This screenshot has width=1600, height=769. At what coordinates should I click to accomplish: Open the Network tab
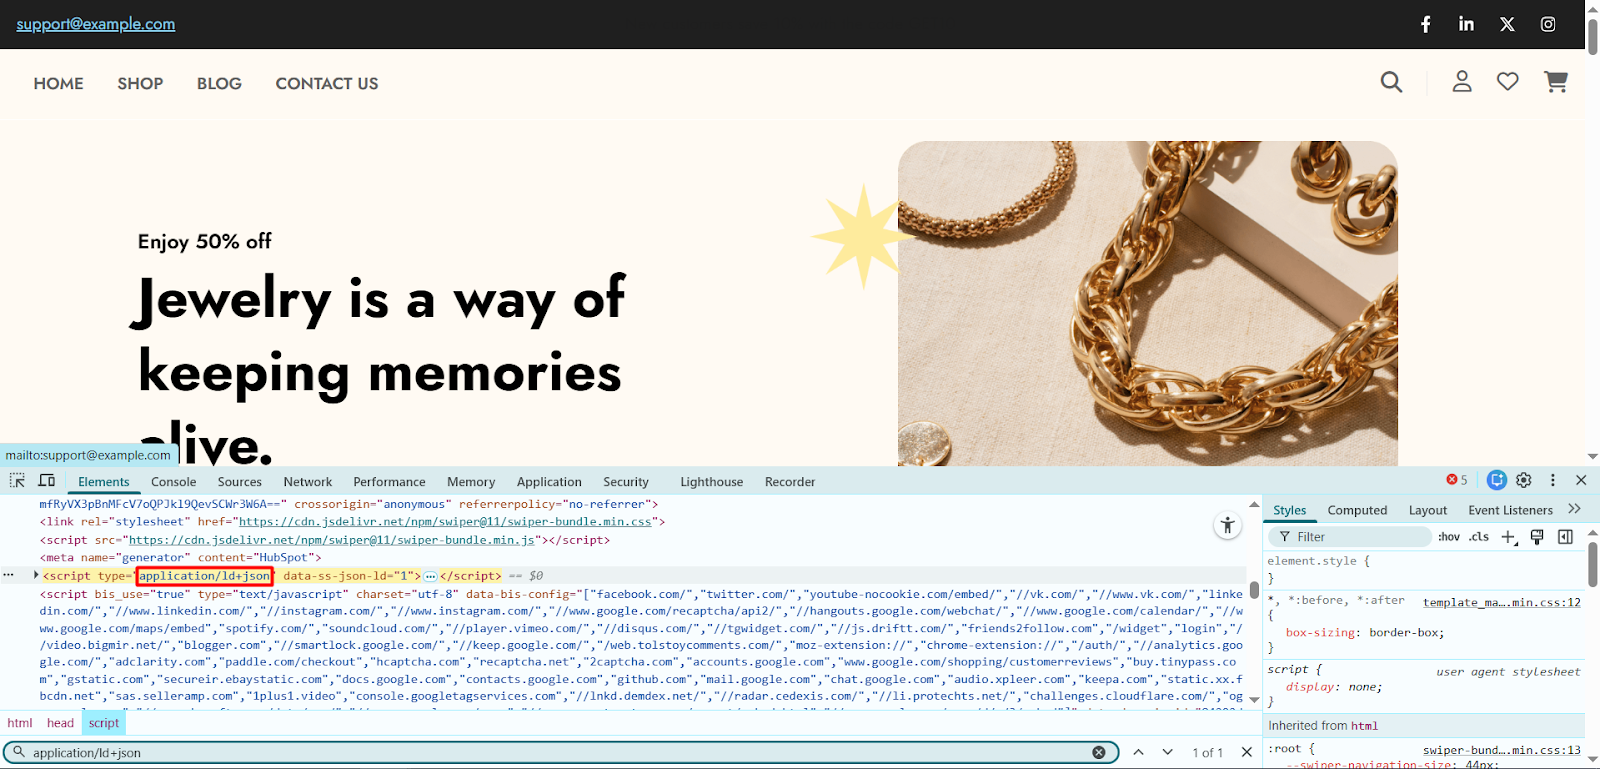click(x=307, y=482)
